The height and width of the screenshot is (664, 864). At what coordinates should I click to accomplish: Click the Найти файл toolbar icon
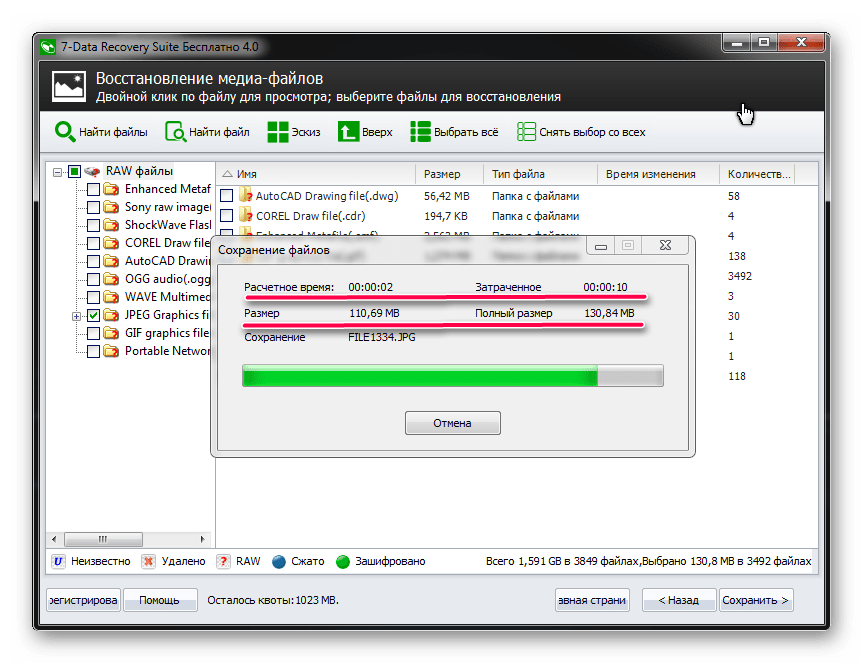(176, 132)
